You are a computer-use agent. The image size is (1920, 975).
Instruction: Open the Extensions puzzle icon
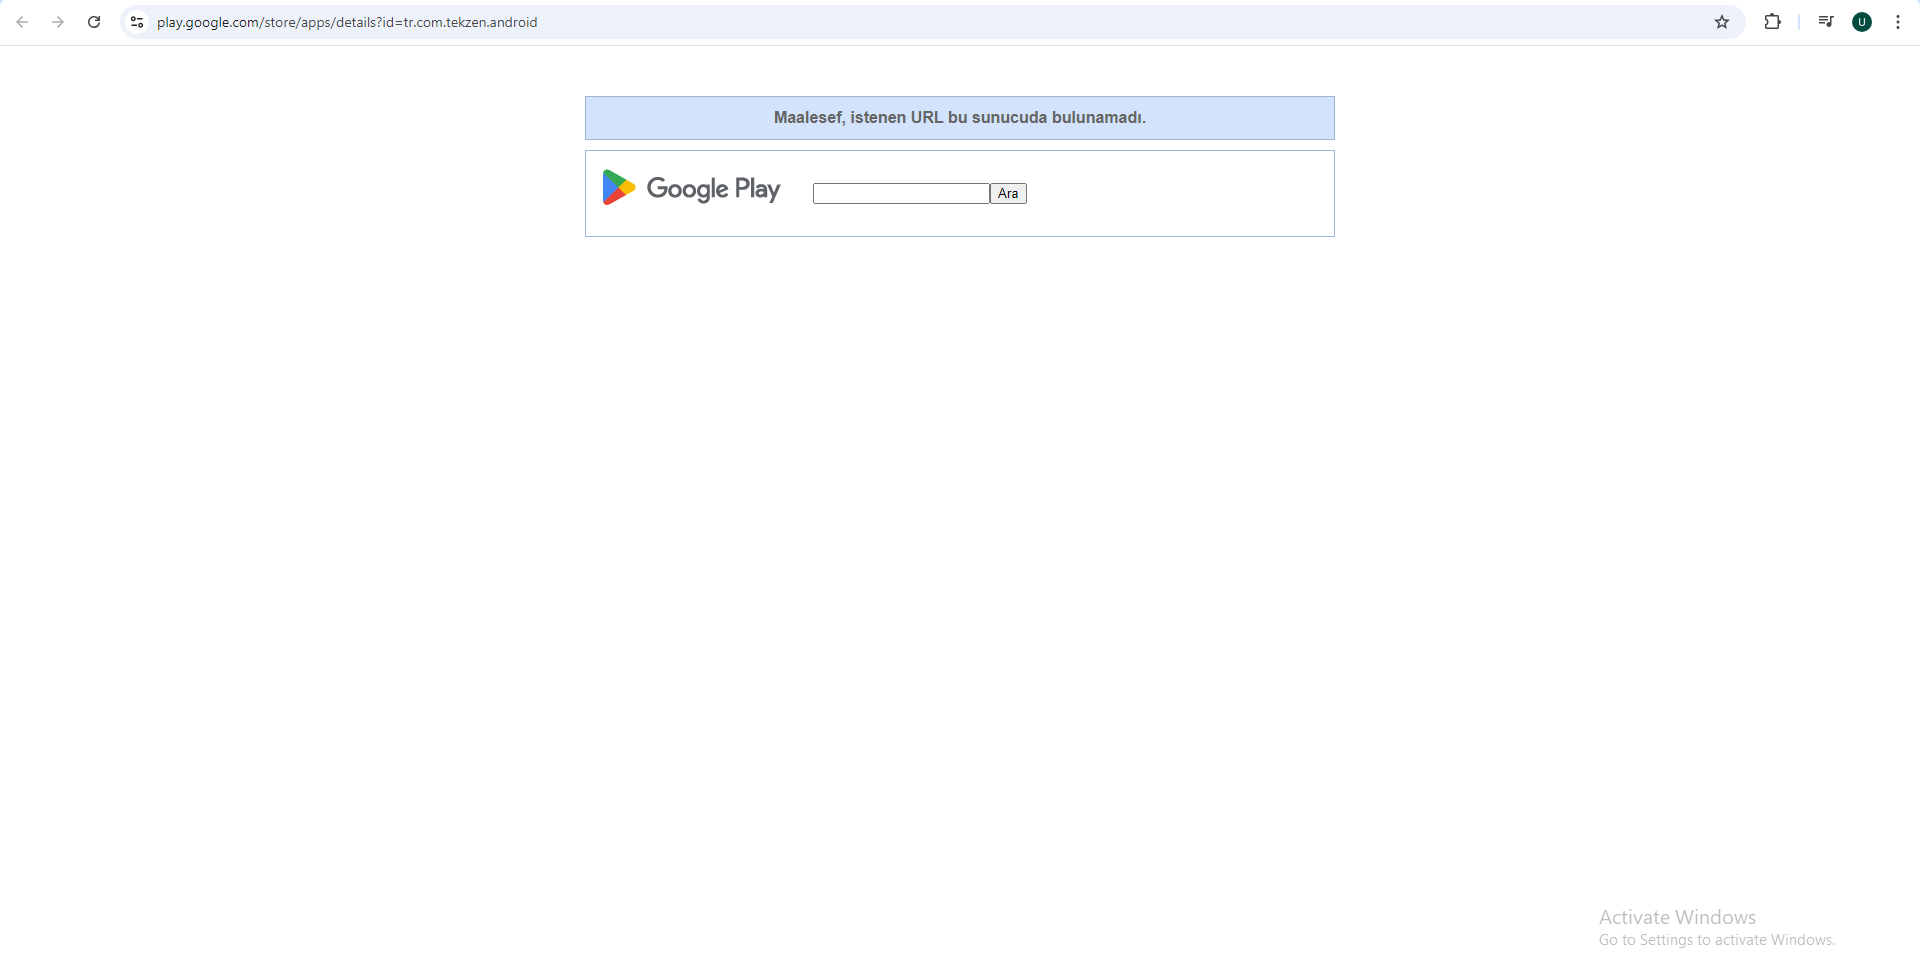tap(1772, 22)
